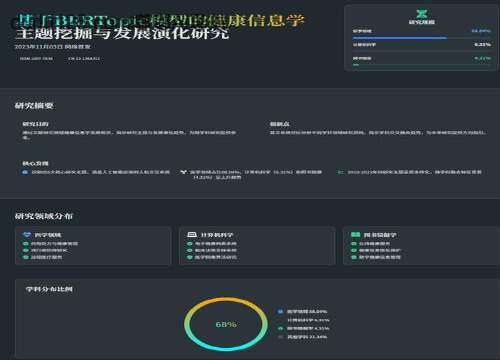Click the page title mentioning BERTopic
The image size is (500, 360).
[159, 27]
